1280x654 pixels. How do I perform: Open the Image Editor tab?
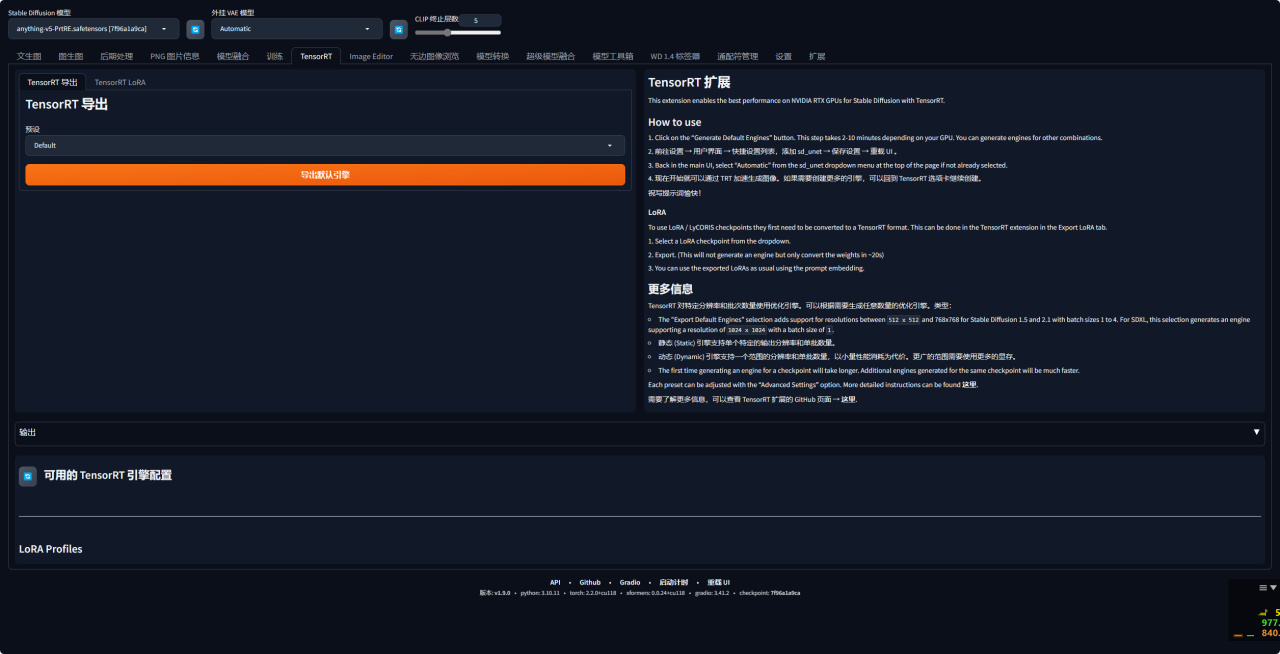tap(371, 56)
